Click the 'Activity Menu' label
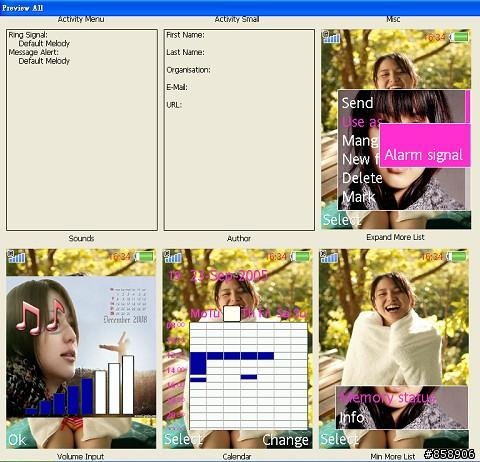Viewport: 480px width, 462px height. pyautogui.click(x=81, y=19)
